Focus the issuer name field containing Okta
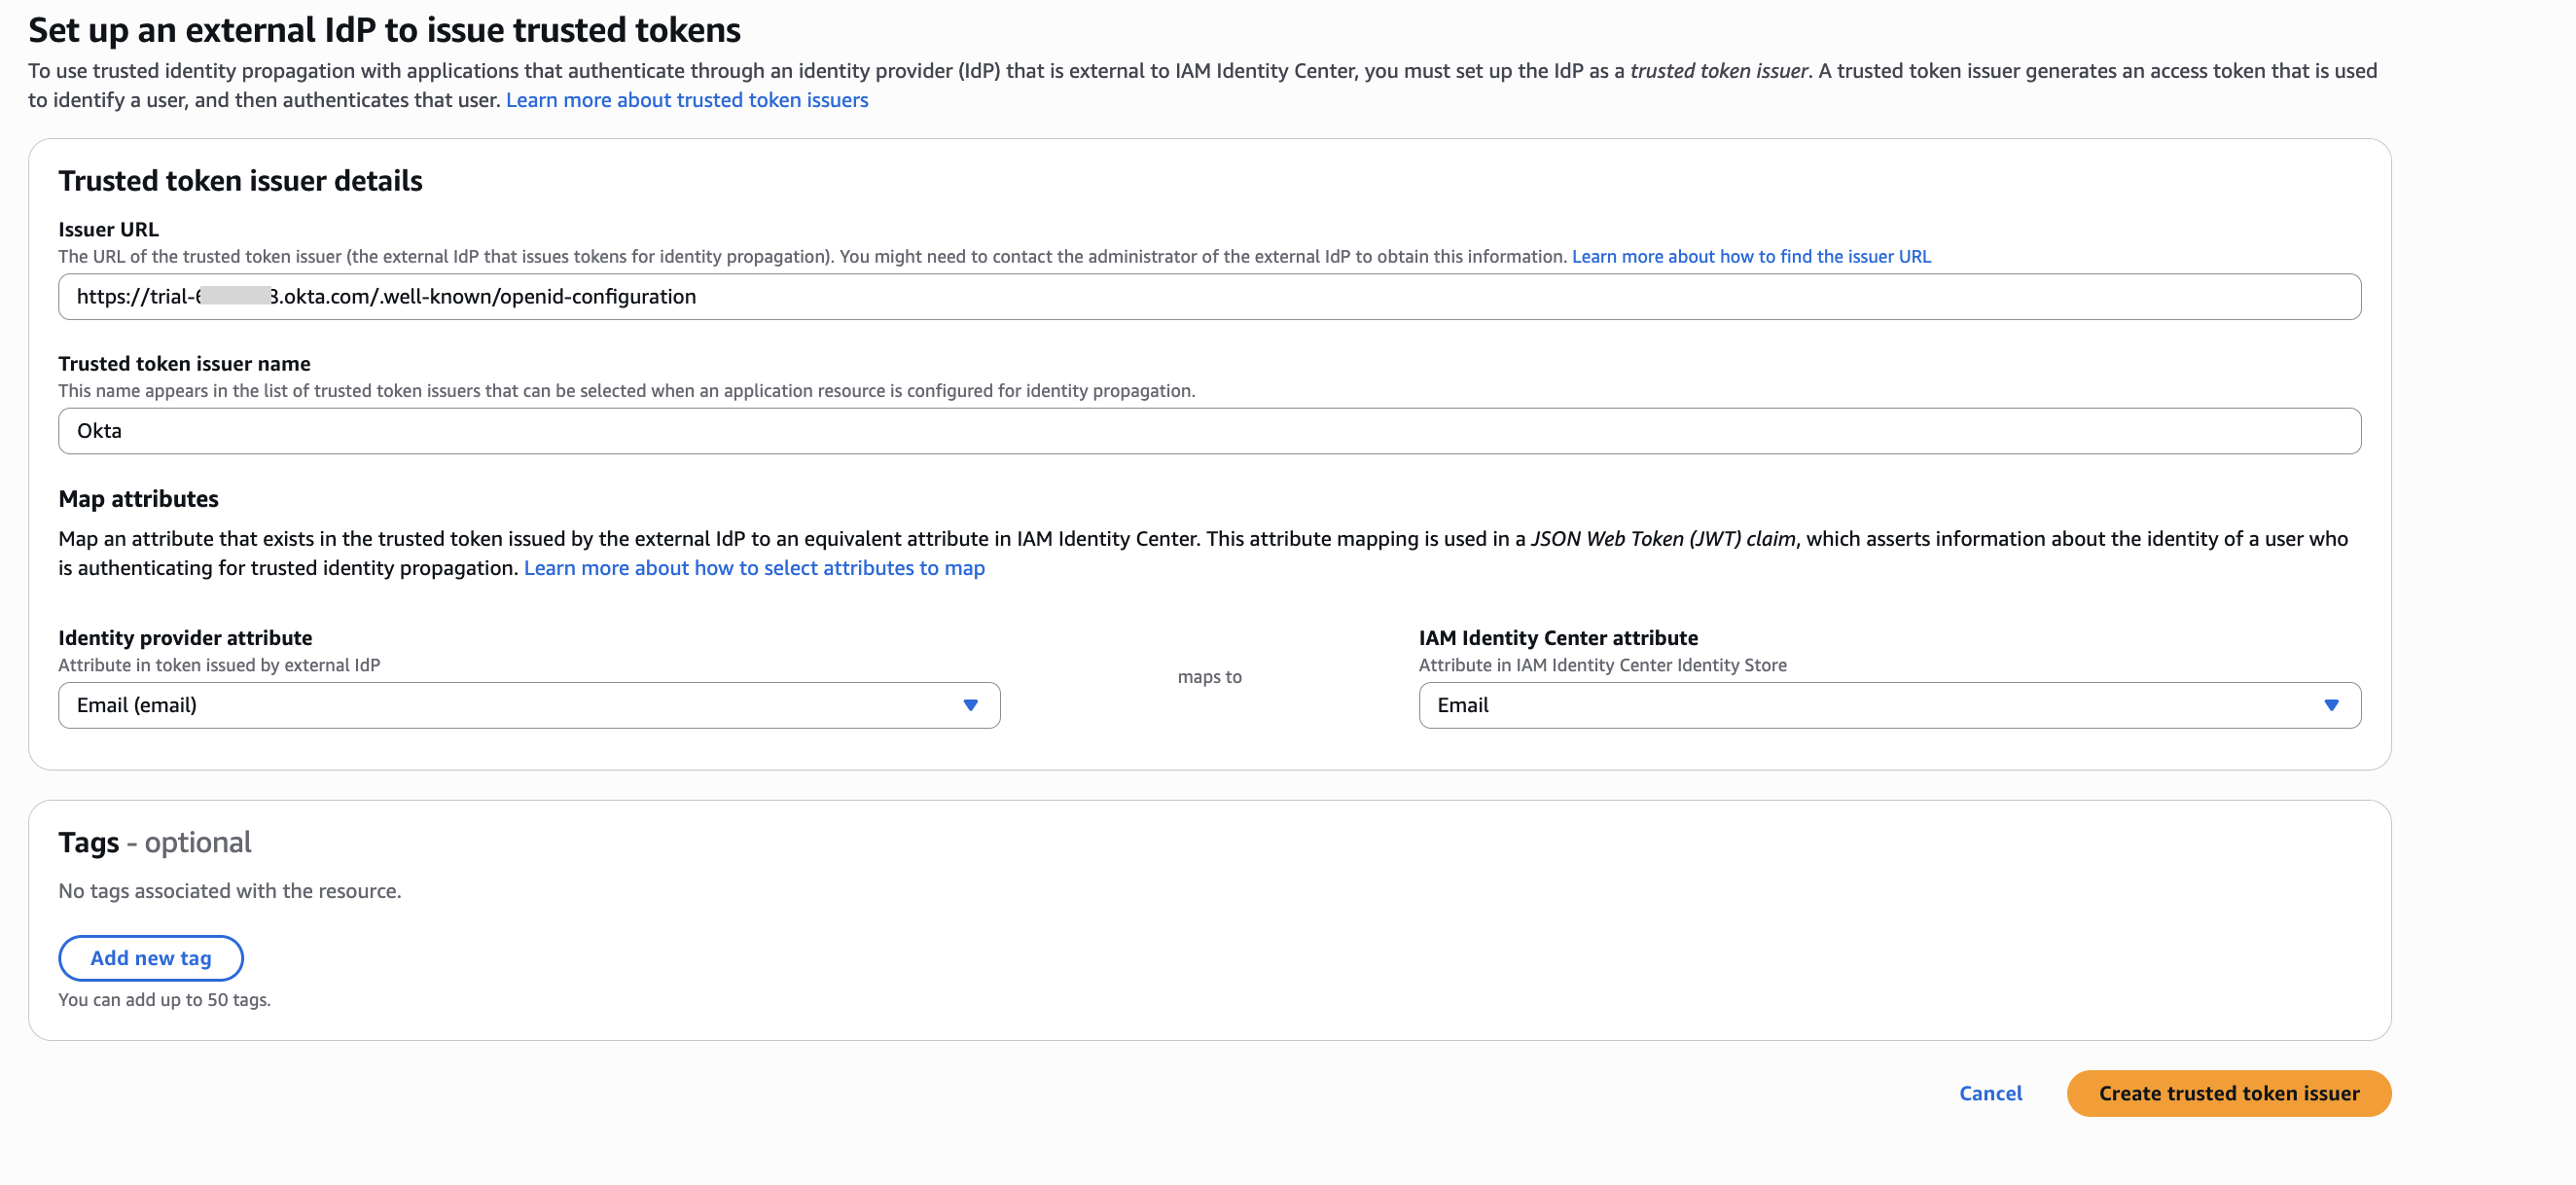The image size is (2576, 1185). point(1208,431)
